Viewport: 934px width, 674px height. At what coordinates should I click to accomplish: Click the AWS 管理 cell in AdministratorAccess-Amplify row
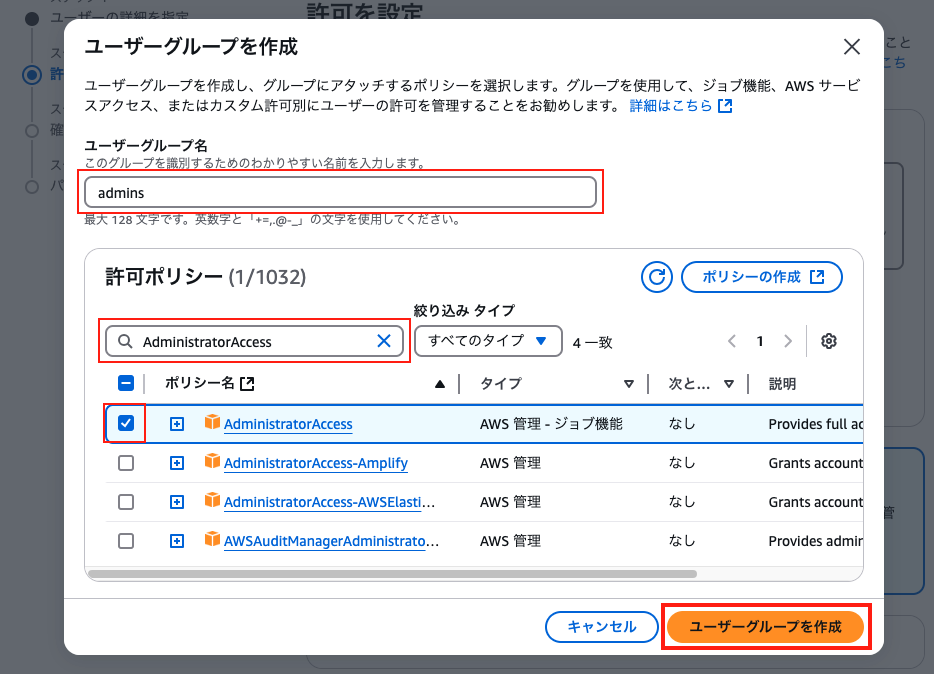coord(510,463)
